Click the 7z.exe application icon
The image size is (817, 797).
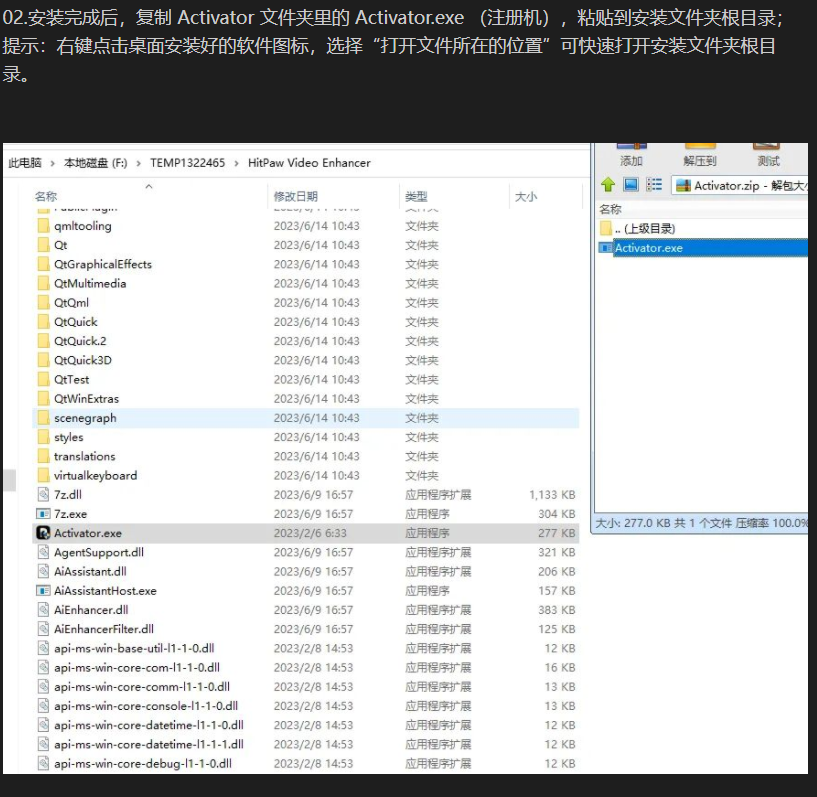click(x=43, y=514)
